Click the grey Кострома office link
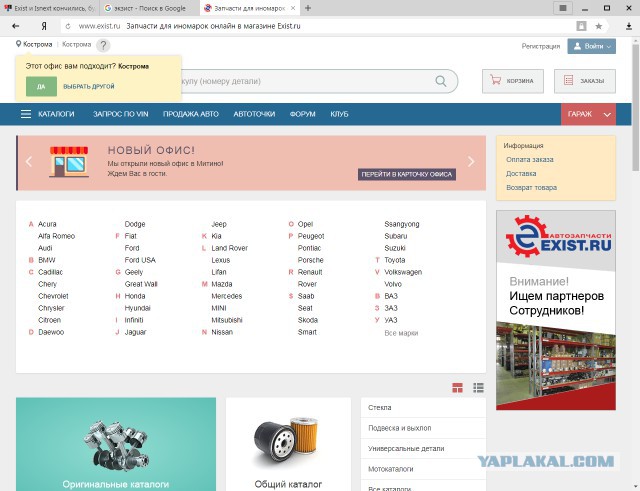Viewport: 640px width, 491px height. [77, 44]
